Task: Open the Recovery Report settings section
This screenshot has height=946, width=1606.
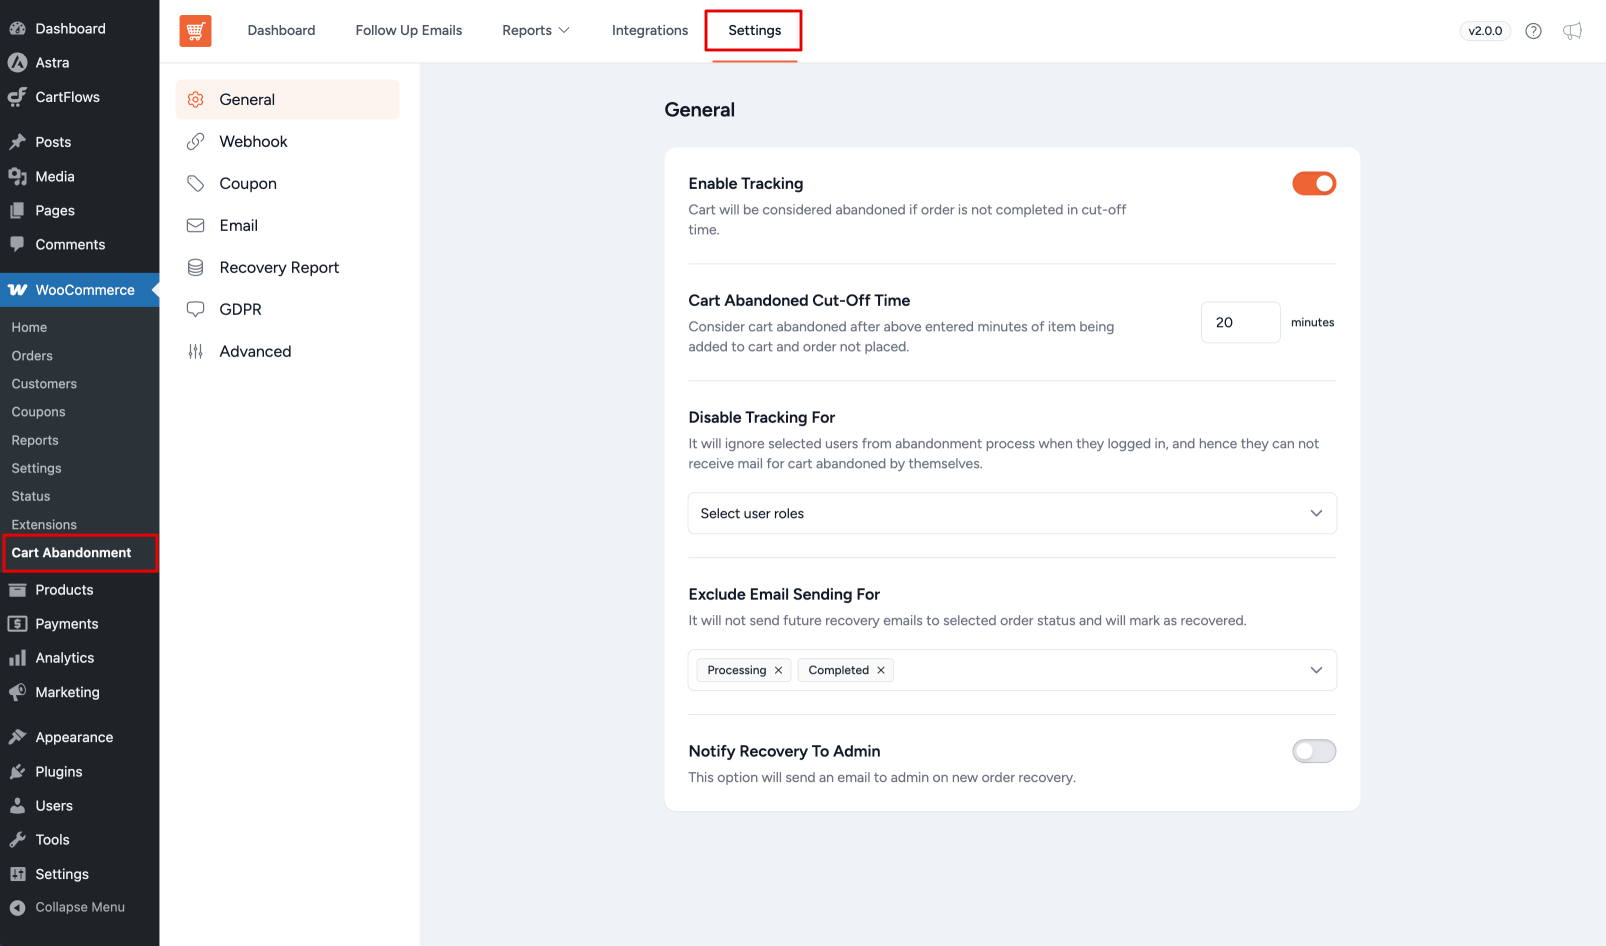Action: [x=288, y=268]
